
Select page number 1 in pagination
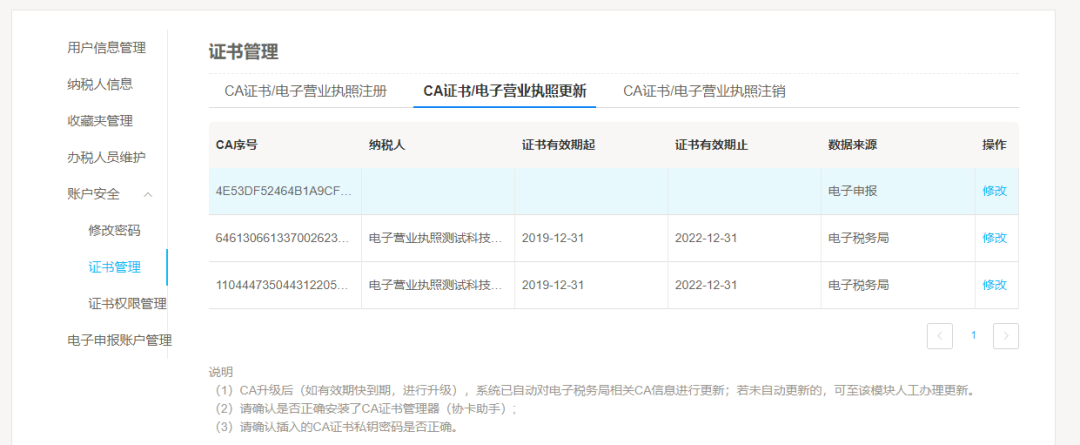973,335
